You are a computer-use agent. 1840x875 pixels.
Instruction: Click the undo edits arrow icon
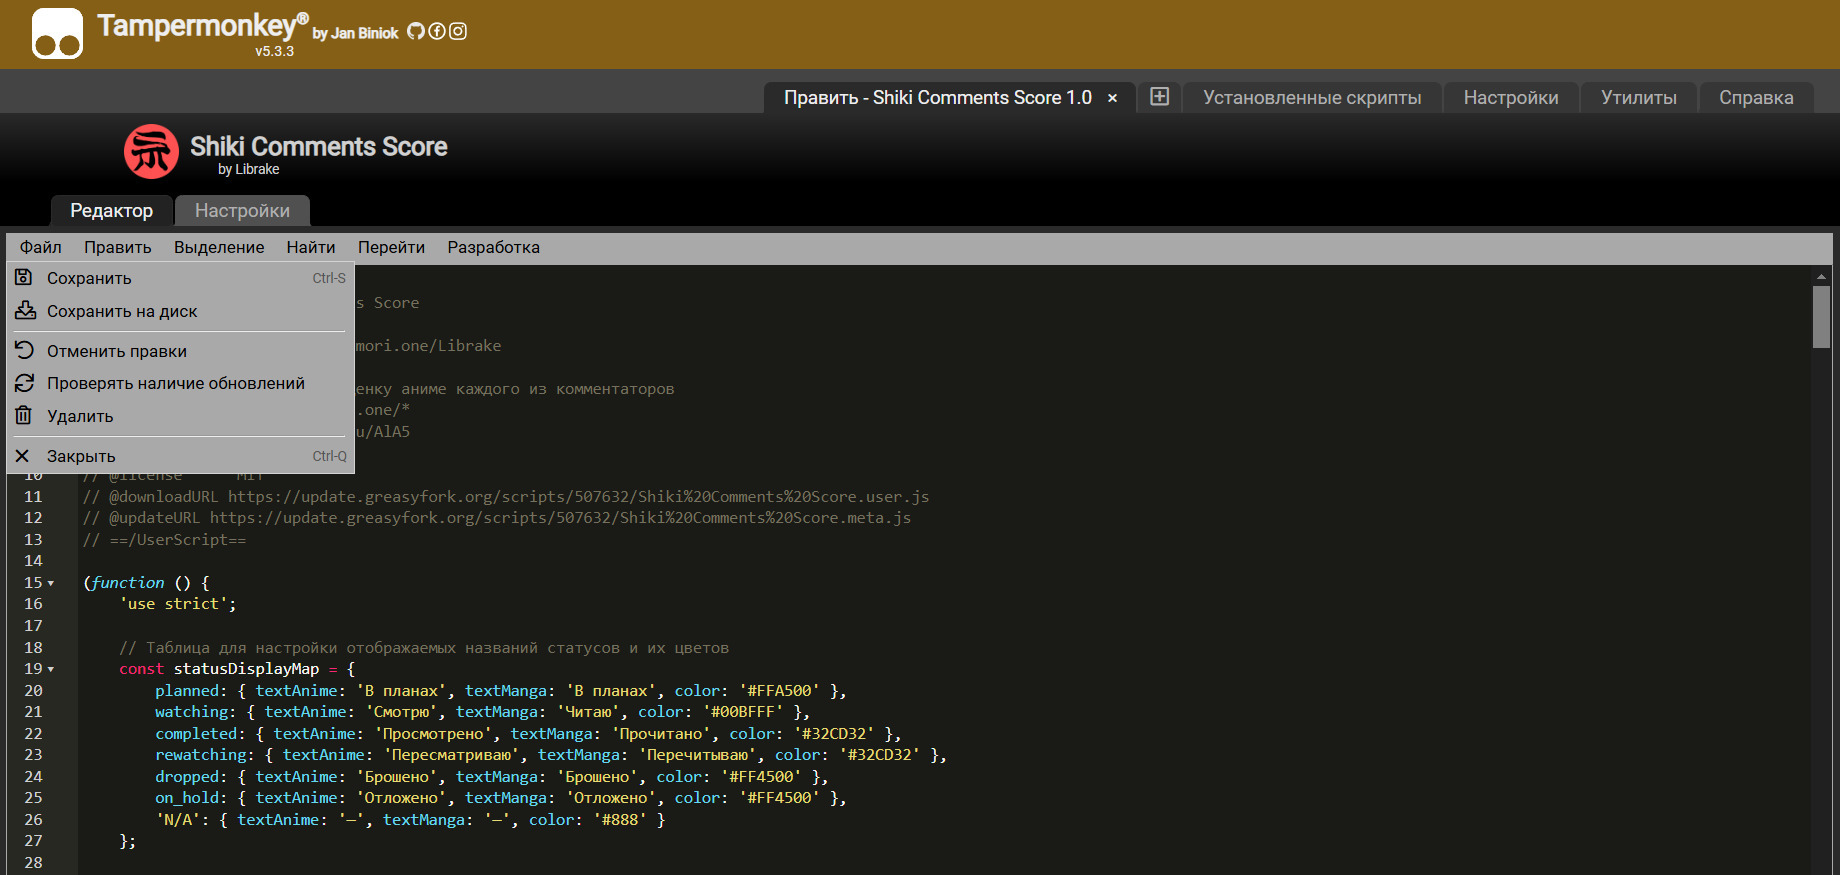click(24, 350)
